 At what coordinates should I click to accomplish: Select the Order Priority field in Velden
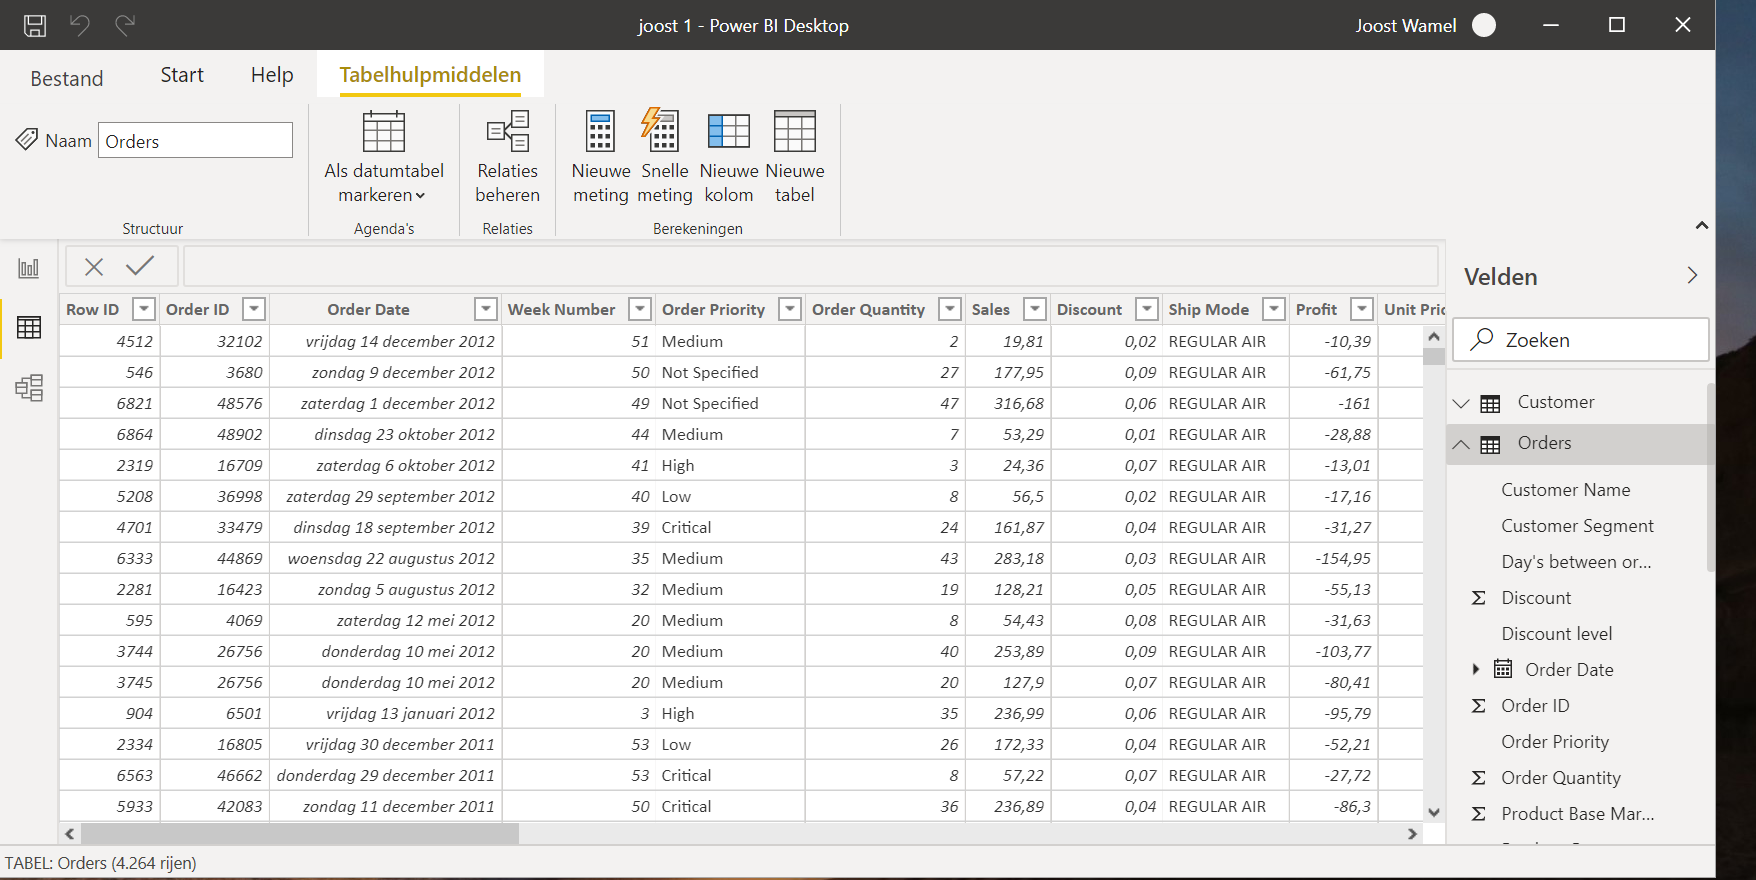[1555, 742]
